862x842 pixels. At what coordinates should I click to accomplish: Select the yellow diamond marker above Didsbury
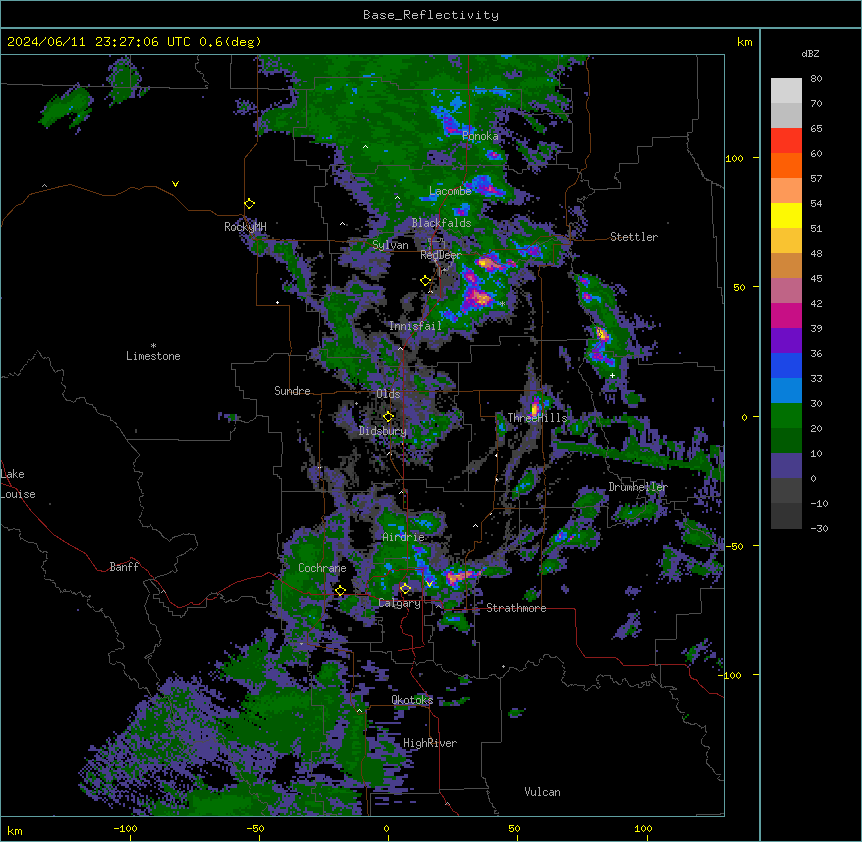coord(388,417)
